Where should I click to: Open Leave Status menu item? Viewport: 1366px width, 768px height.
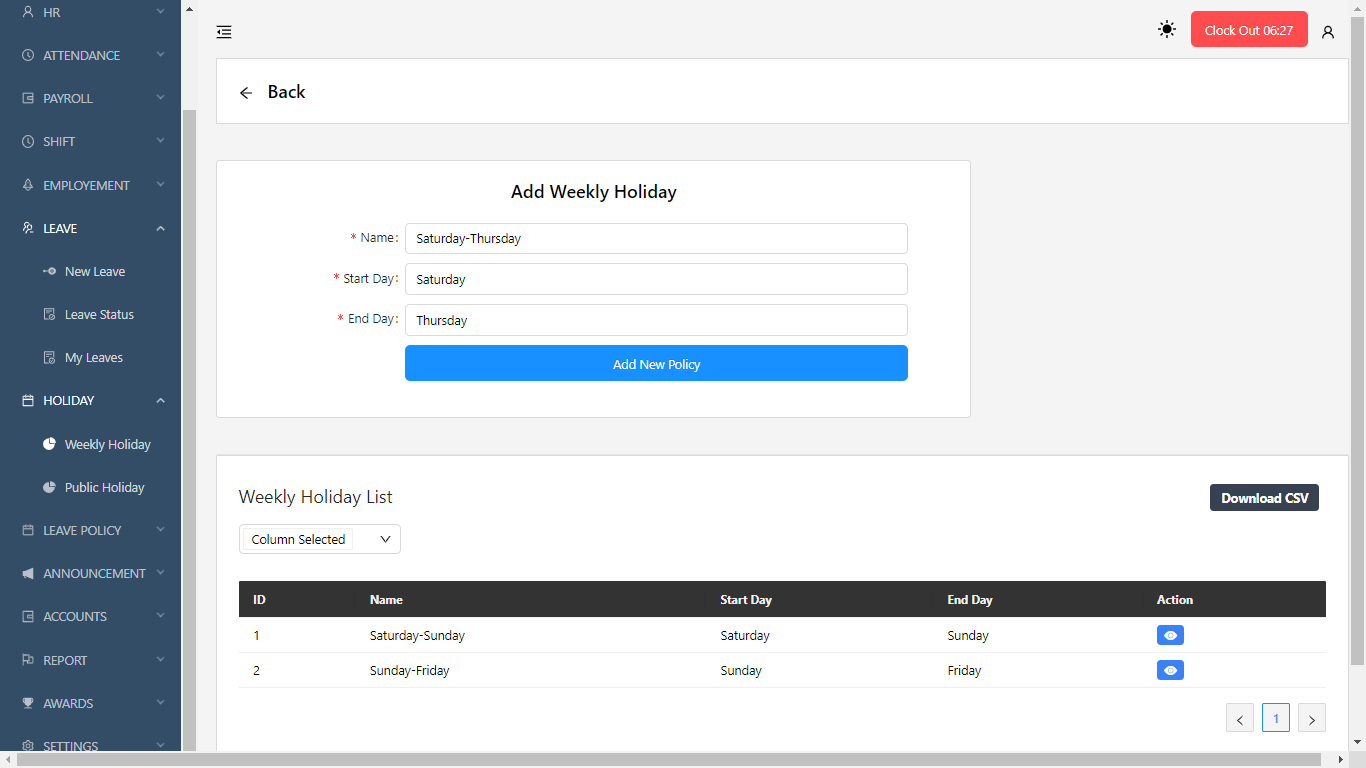tap(99, 315)
